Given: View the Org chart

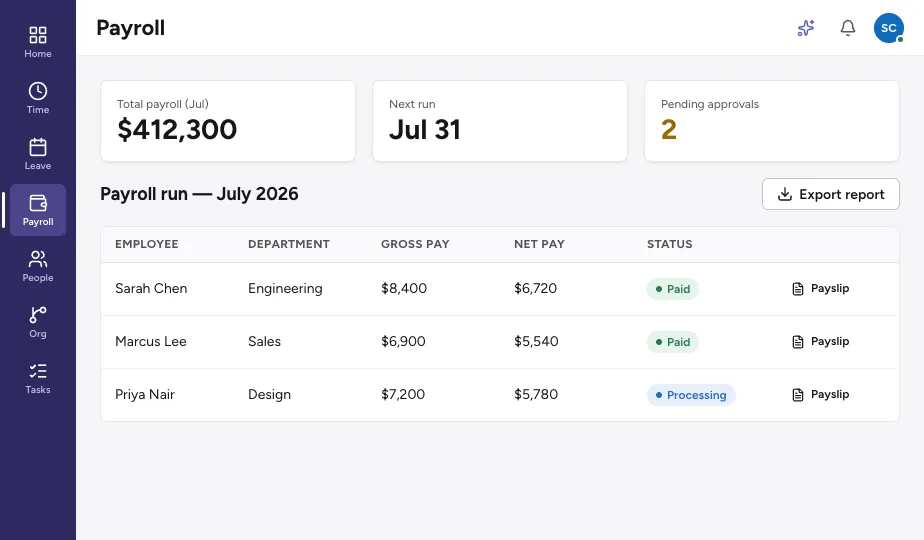Looking at the screenshot, I should click(38, 322).
